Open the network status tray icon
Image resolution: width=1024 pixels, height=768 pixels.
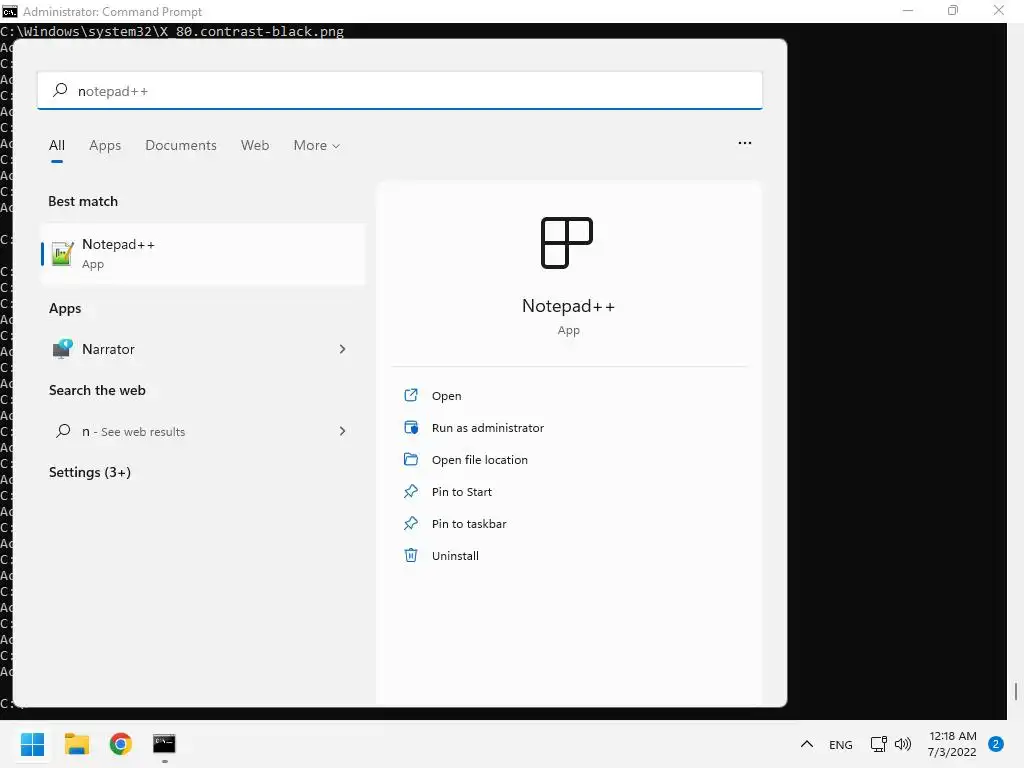click(878, 744)
